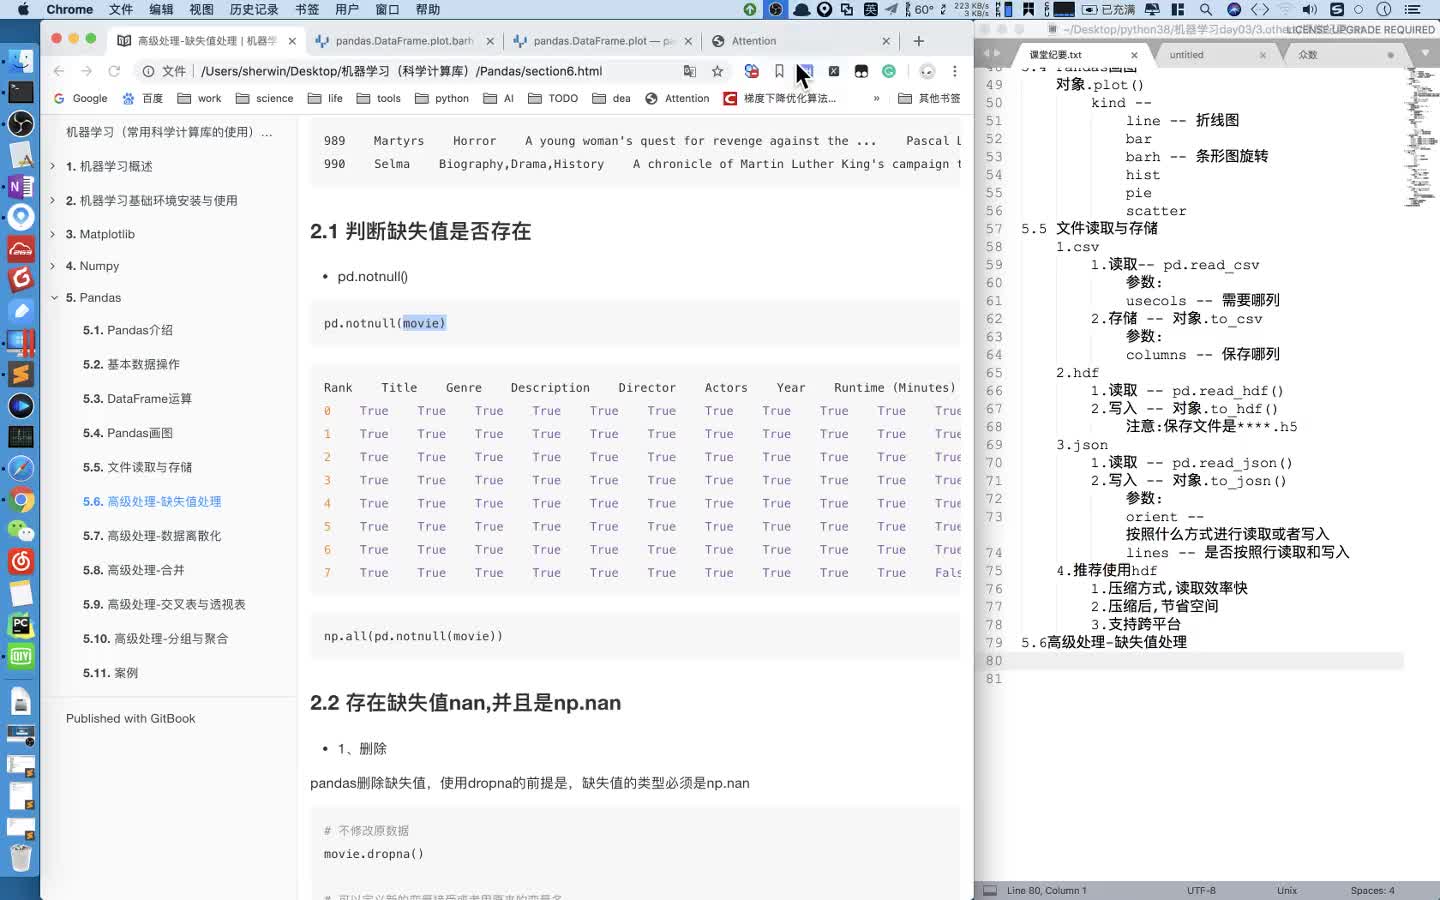Viewport: 1440px width, 900px height.
Task: Open Chrome's three-dot menu
Action: point(955,71)
